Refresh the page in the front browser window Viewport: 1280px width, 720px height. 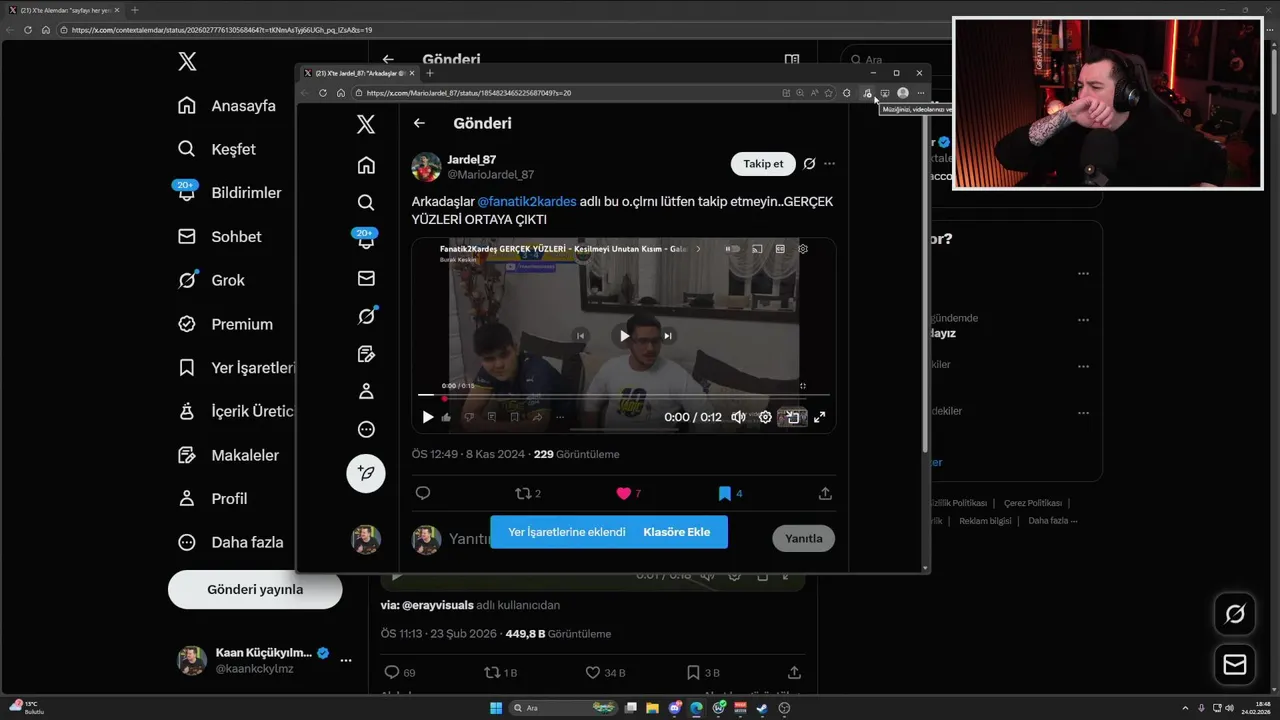pyautogui.click(x=323, y=93)
